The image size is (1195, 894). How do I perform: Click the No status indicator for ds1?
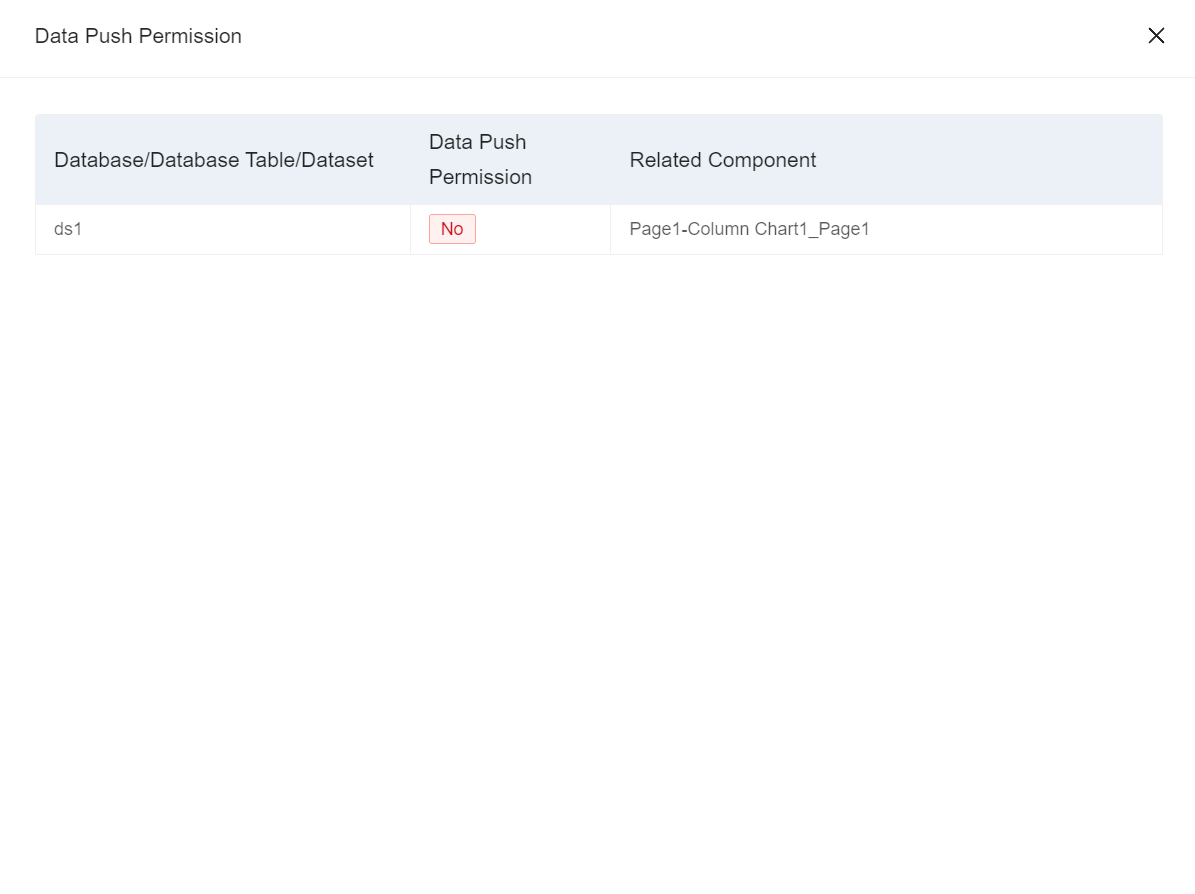(x=452, y=229)
